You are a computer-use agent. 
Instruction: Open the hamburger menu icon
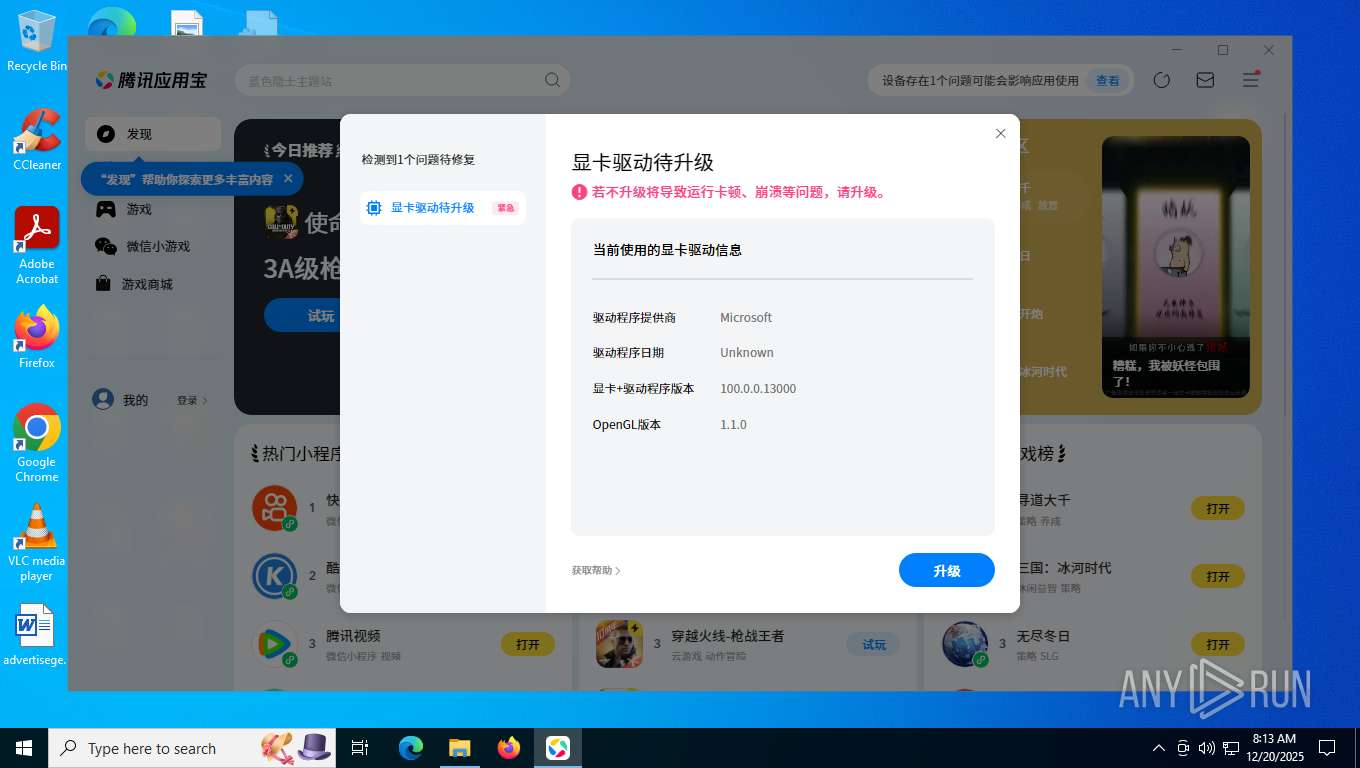tap(1250, 80)
